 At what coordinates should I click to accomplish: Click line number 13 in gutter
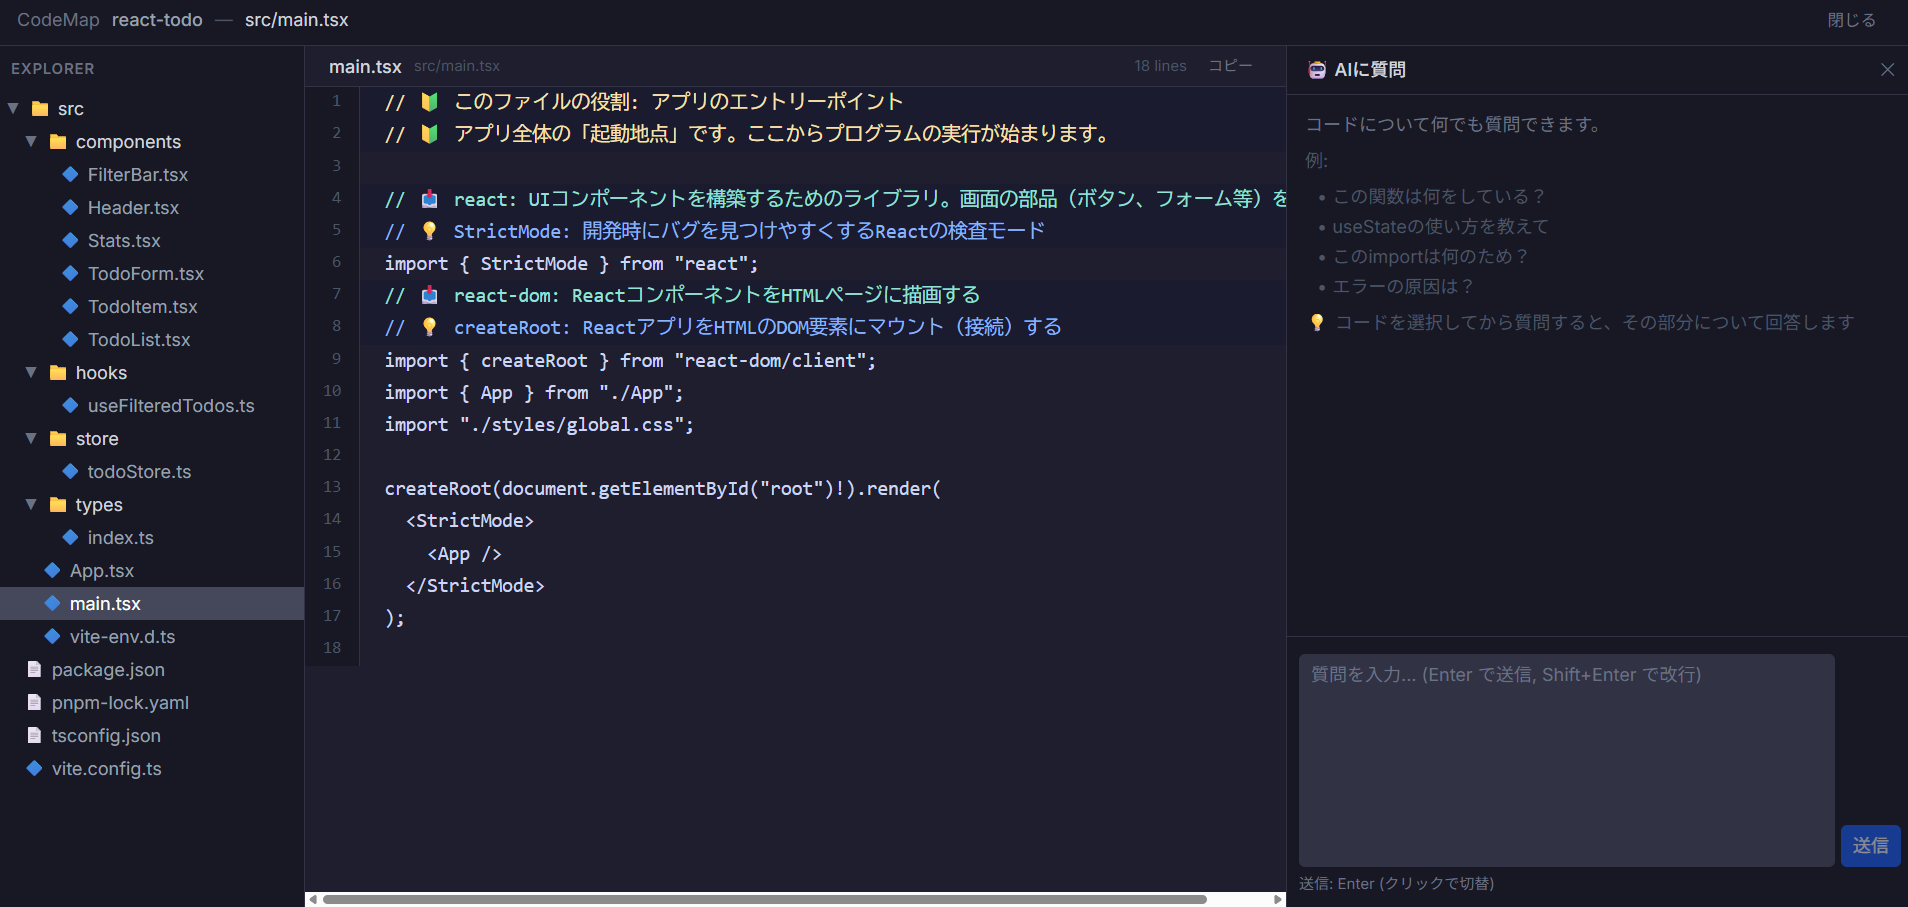click(332, 487)
